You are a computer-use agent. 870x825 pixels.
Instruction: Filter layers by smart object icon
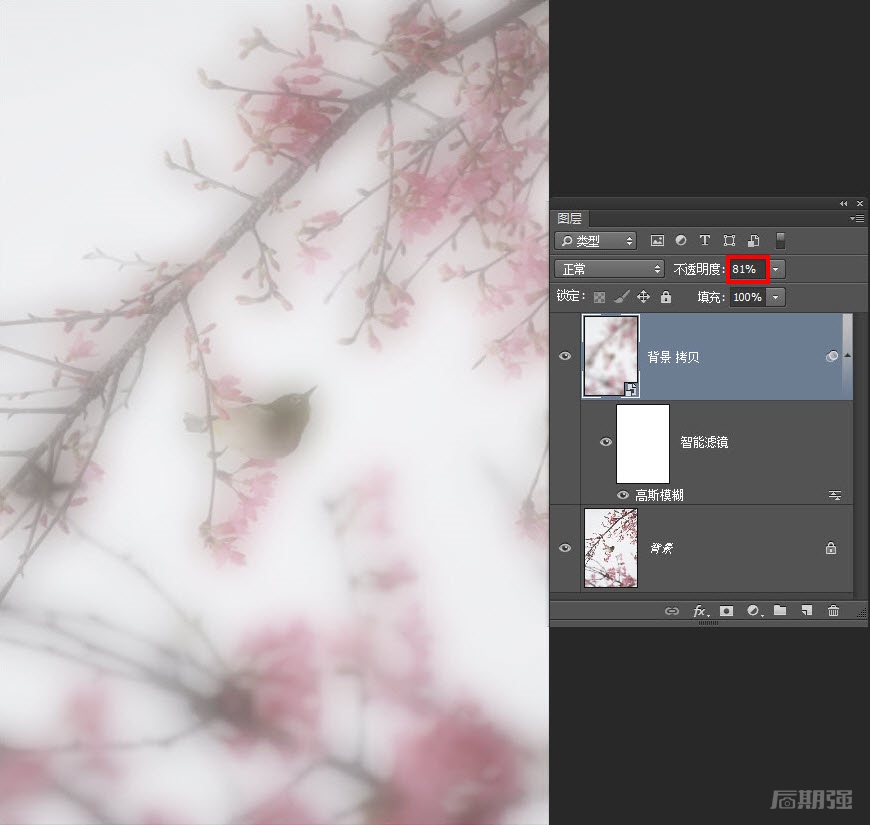point(753,240)
